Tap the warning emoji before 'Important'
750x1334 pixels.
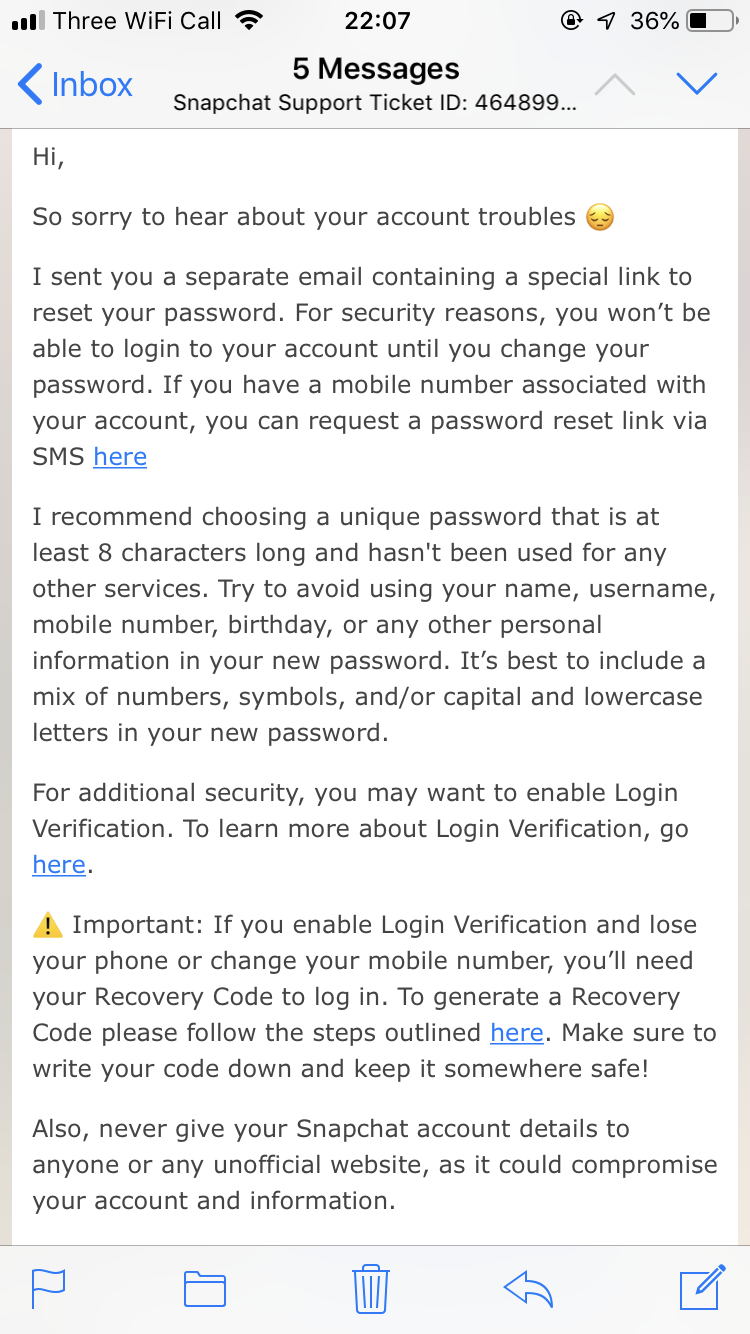(48, 926)
